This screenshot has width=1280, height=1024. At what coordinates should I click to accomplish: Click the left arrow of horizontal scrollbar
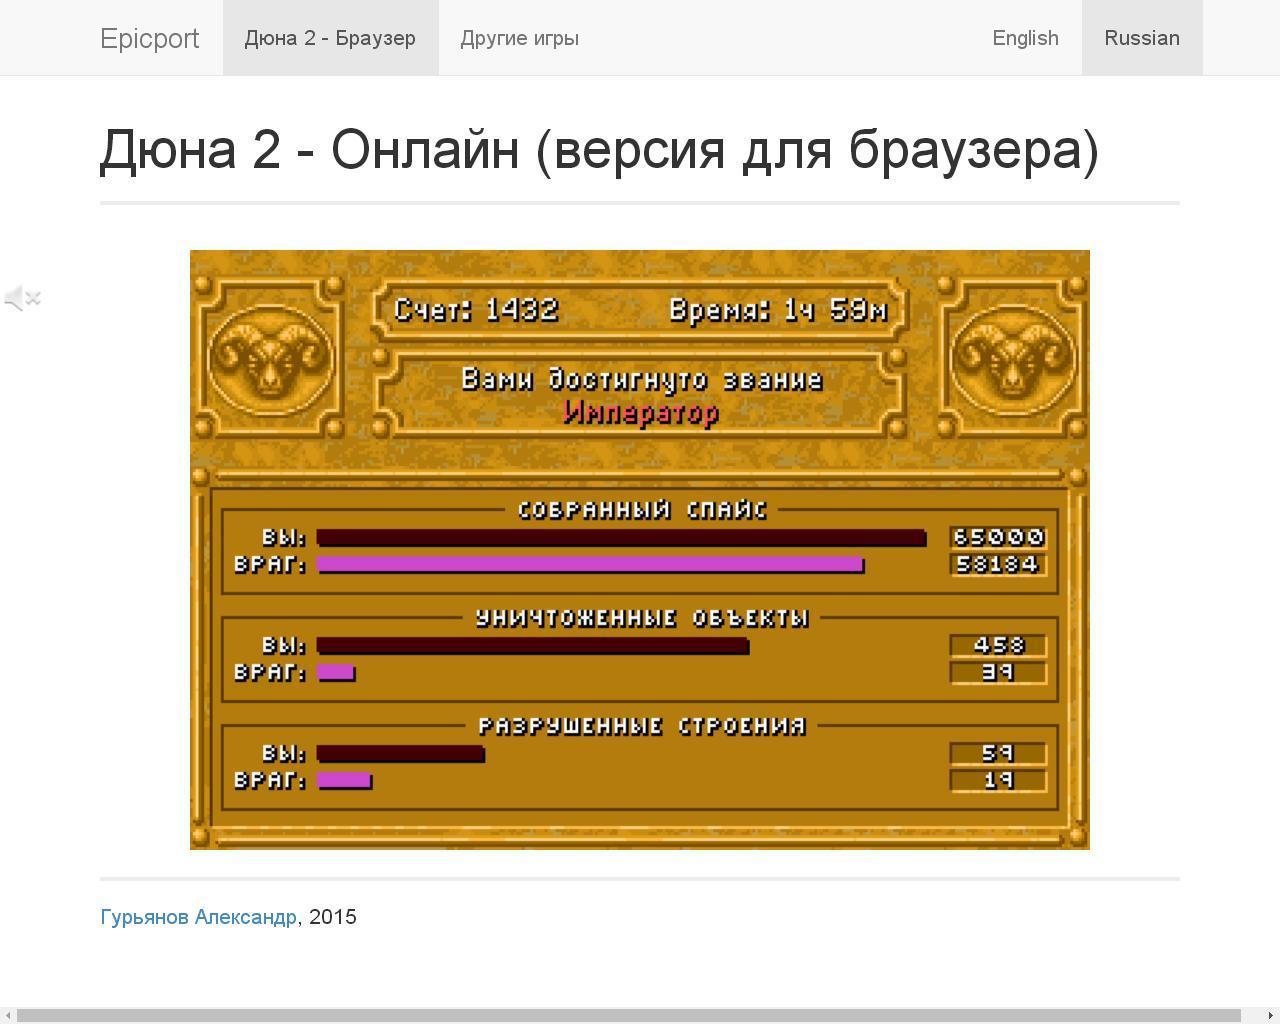pos(8,1016)
